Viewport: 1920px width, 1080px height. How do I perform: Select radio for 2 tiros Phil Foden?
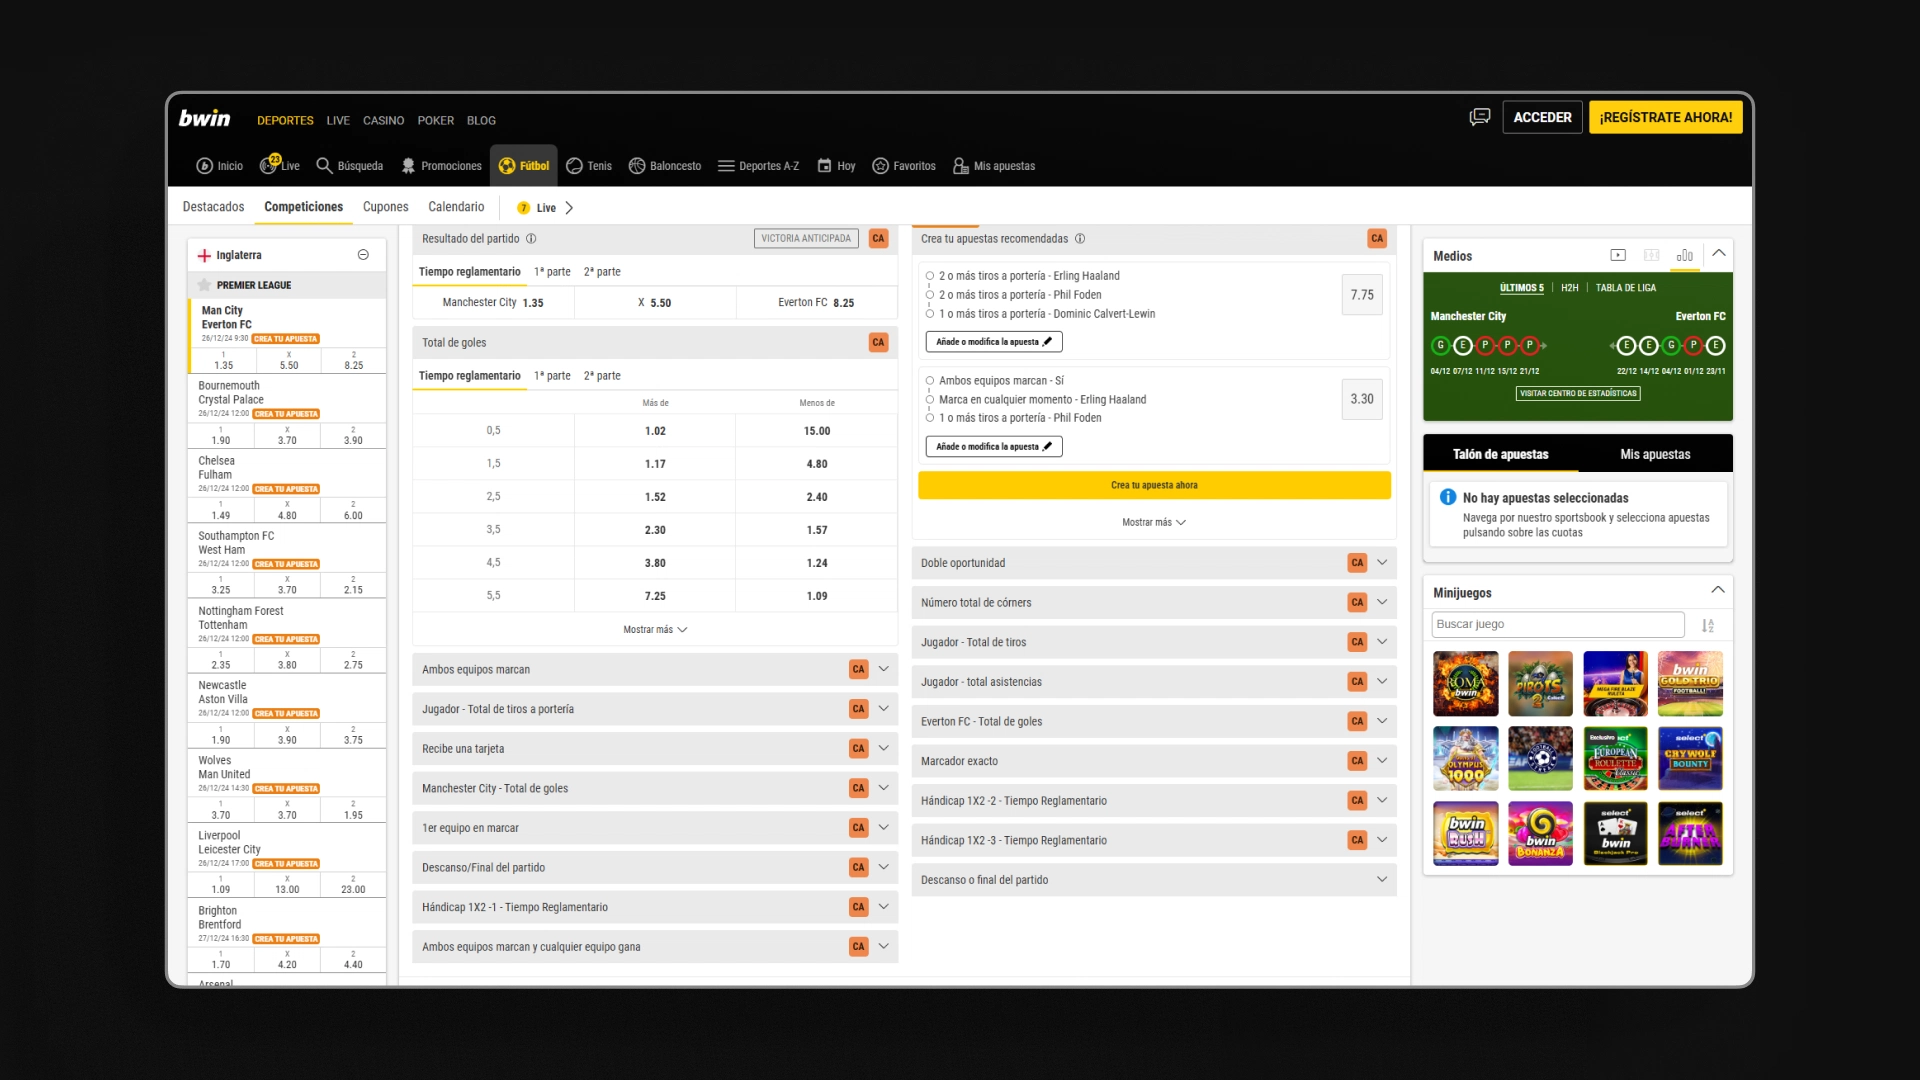tap(930, 295)
